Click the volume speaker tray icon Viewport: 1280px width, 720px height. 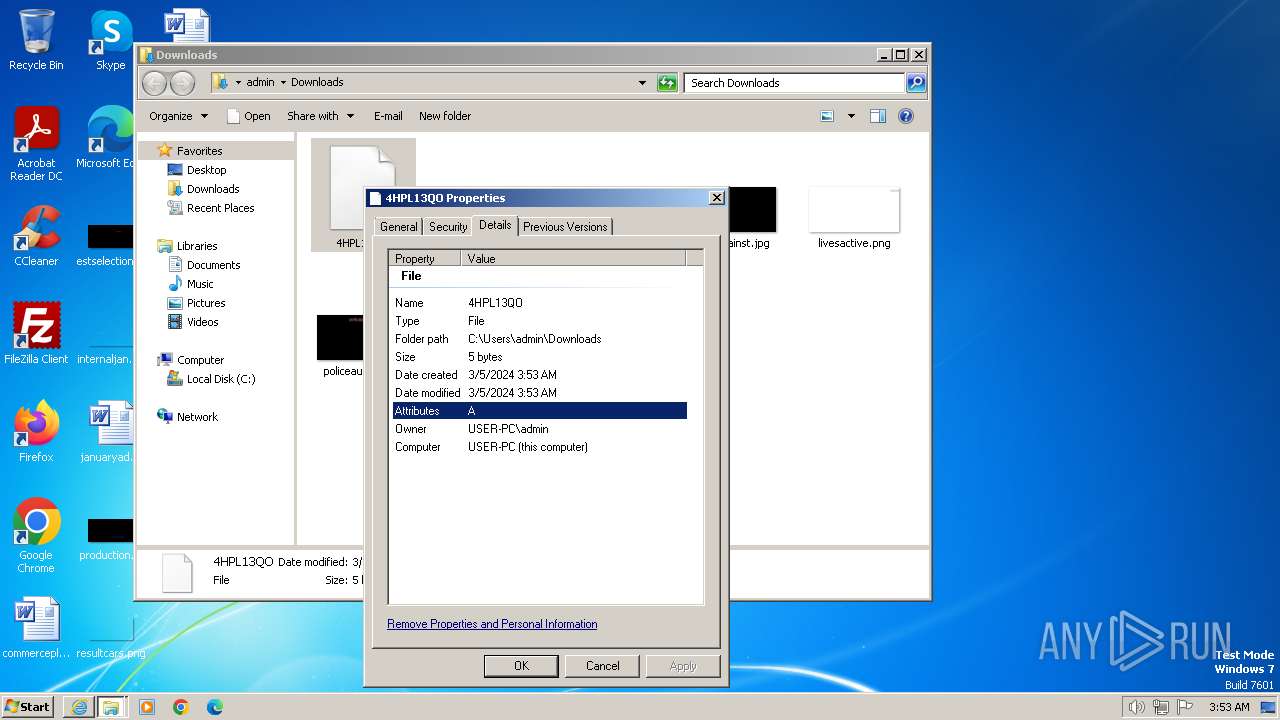pyautogui.click(x=1136, y=707)
